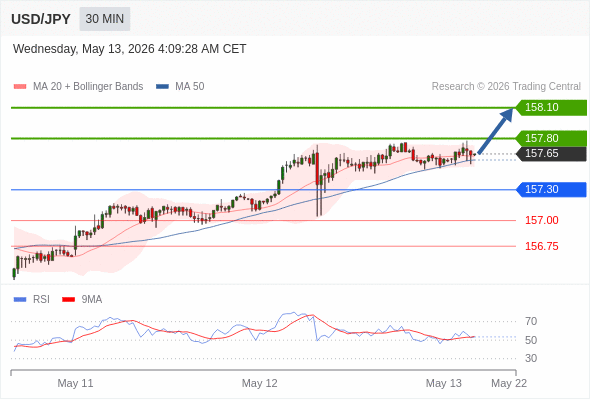The image size is (590, 400).
Task: Toggle the MA 20 + Bollinger Bands legend
Action: pos(88,87)
